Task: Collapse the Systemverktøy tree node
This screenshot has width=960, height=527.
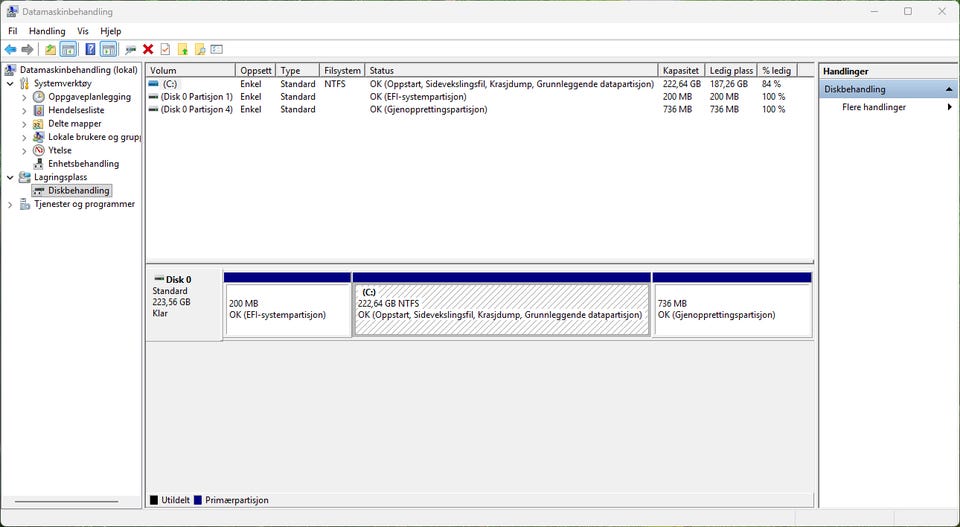Action: click(x=10, y=83)
